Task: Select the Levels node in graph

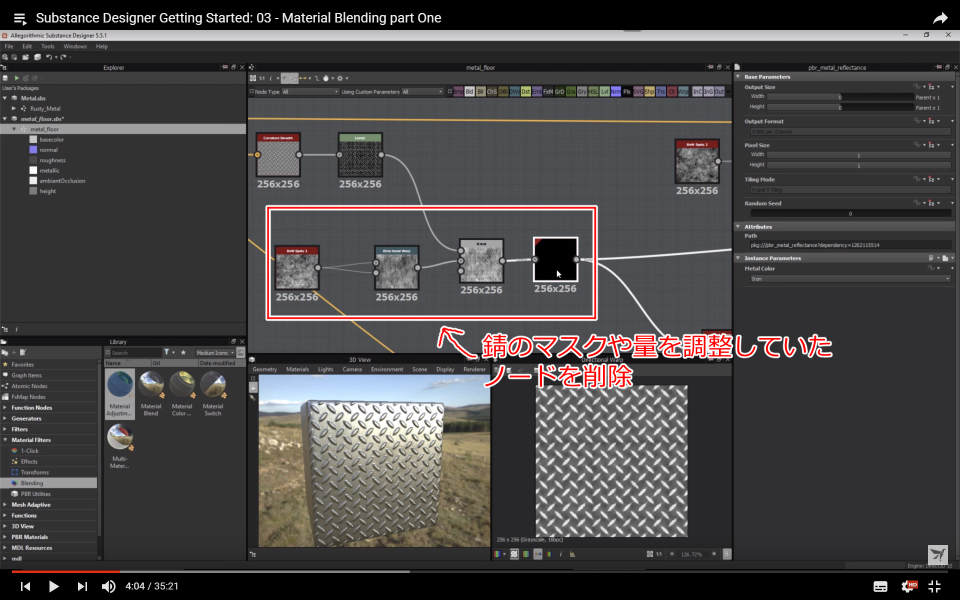Action: (x=360, y=155)
